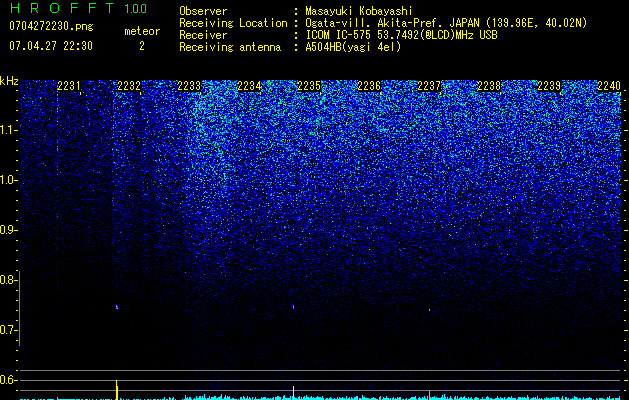The width and height of the screenshot is (629, 400).
Task: Click the meteor echo dot below the 2232 label
Action: pyautogui.click(x=117, y=307)
